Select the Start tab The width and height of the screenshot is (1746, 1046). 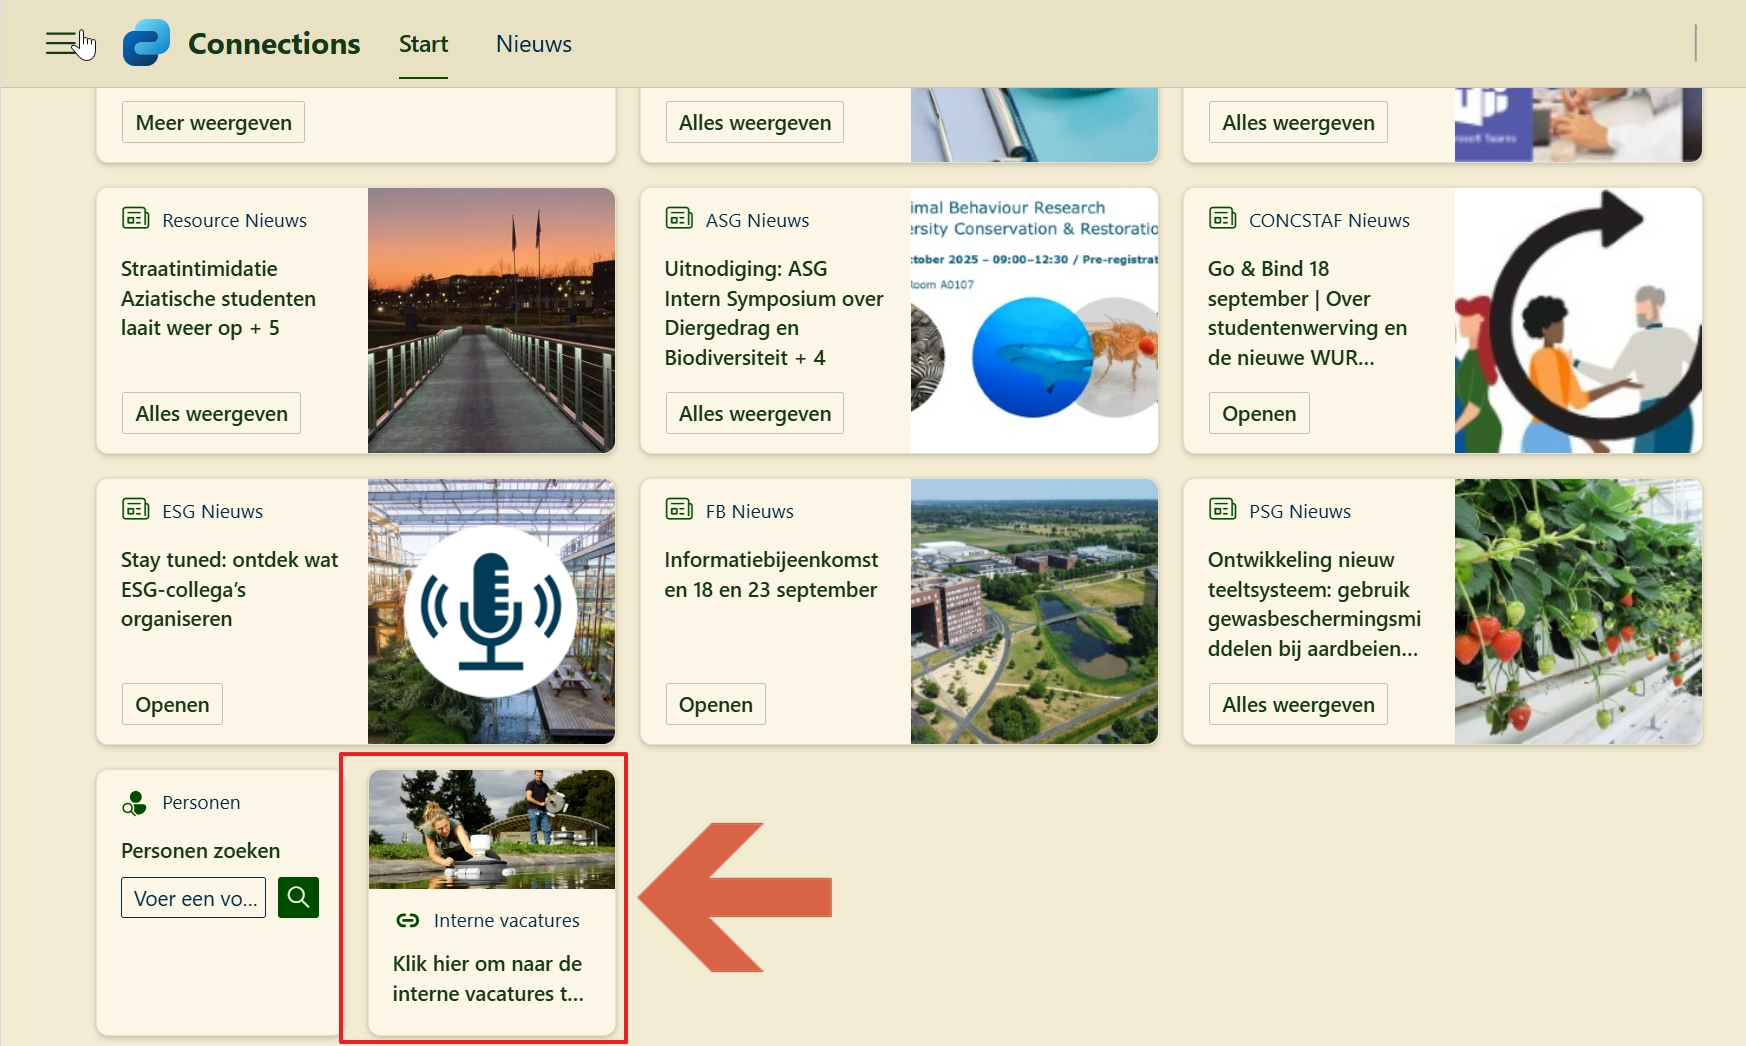coord(423,44)
